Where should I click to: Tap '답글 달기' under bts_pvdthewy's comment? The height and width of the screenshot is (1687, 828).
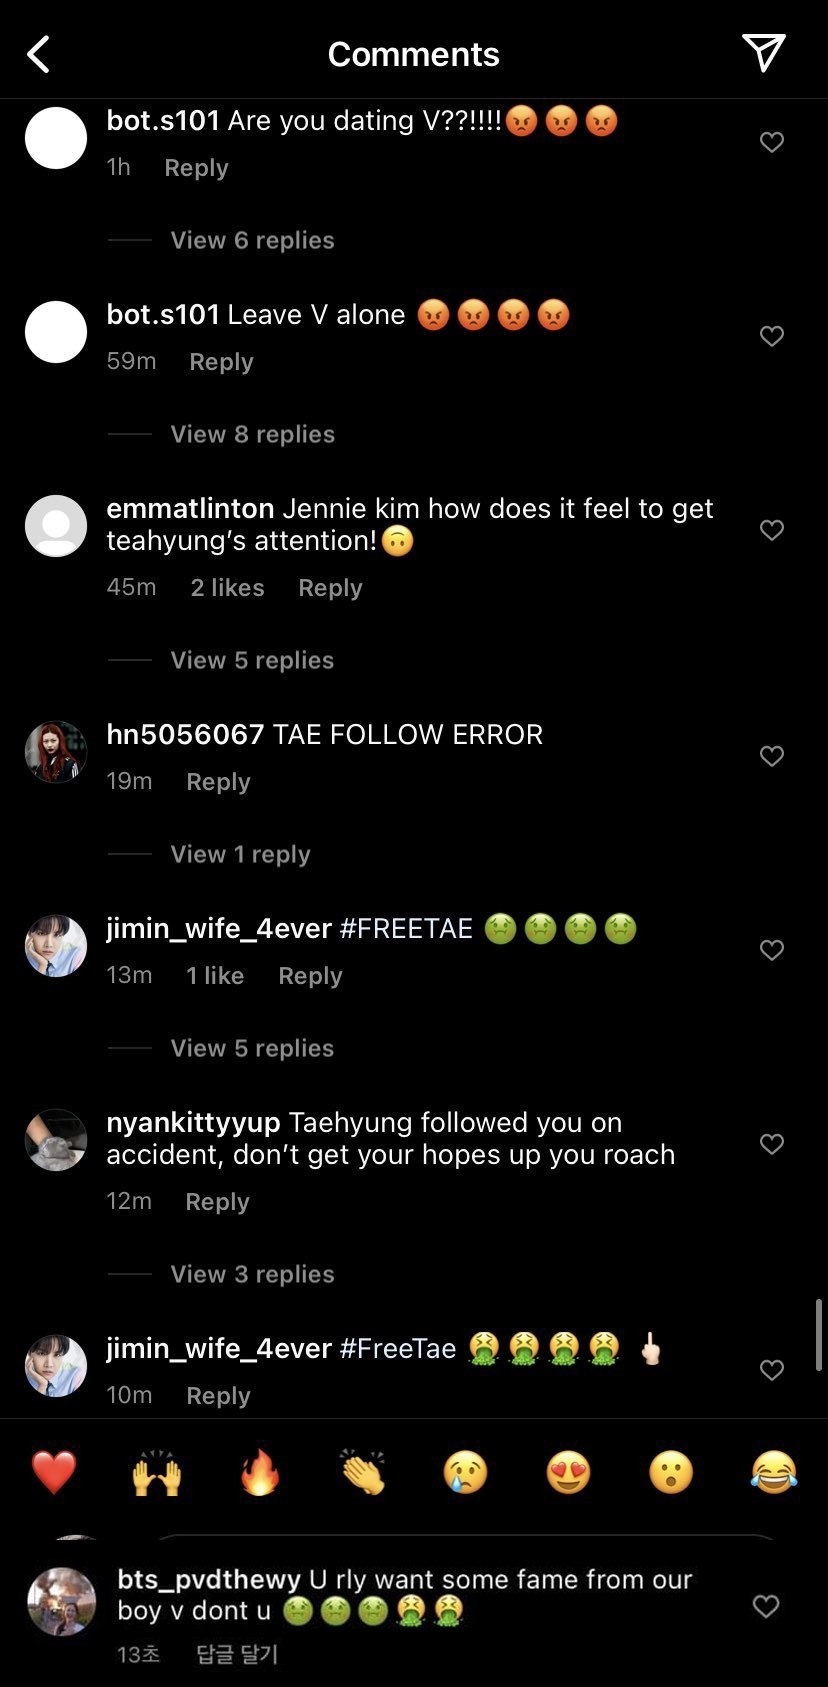coord(236,1655)
